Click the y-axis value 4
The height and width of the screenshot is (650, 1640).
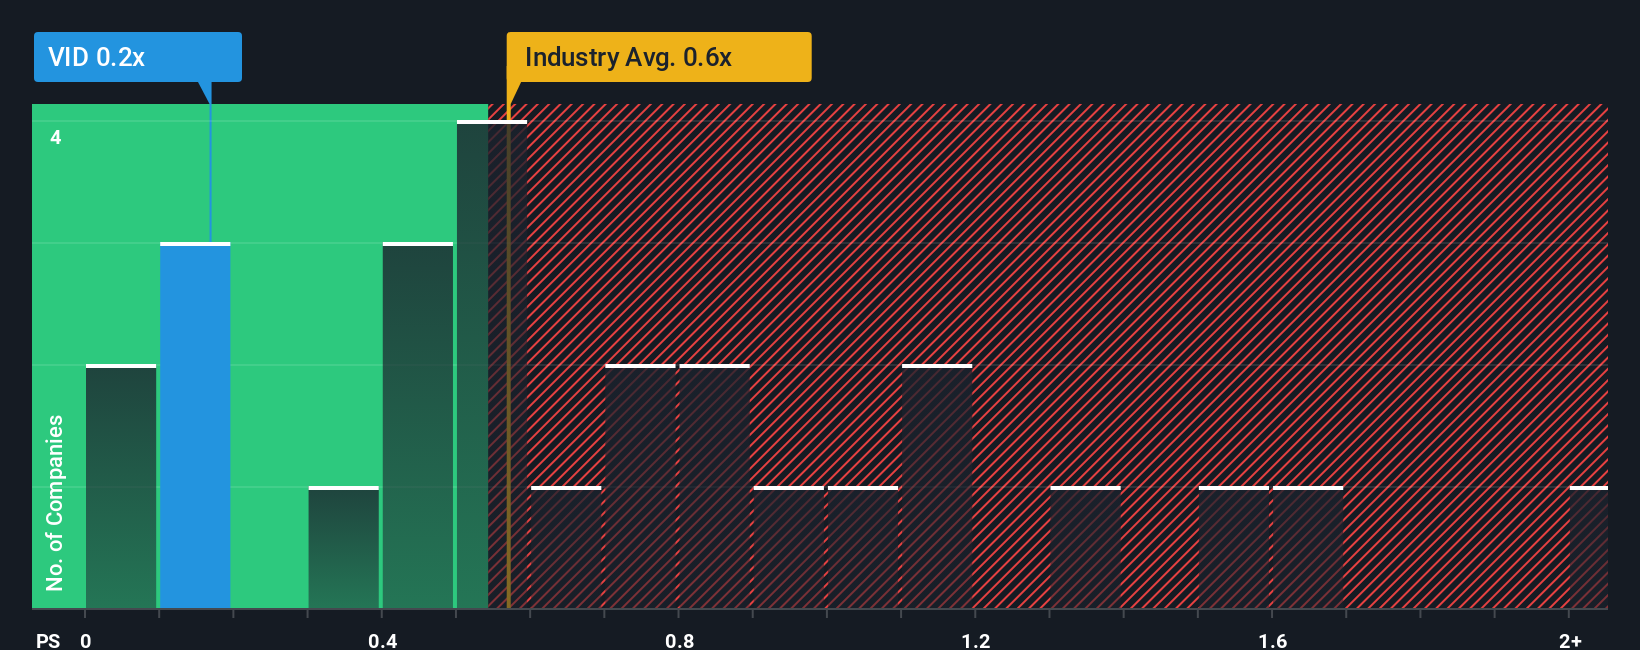56,137
